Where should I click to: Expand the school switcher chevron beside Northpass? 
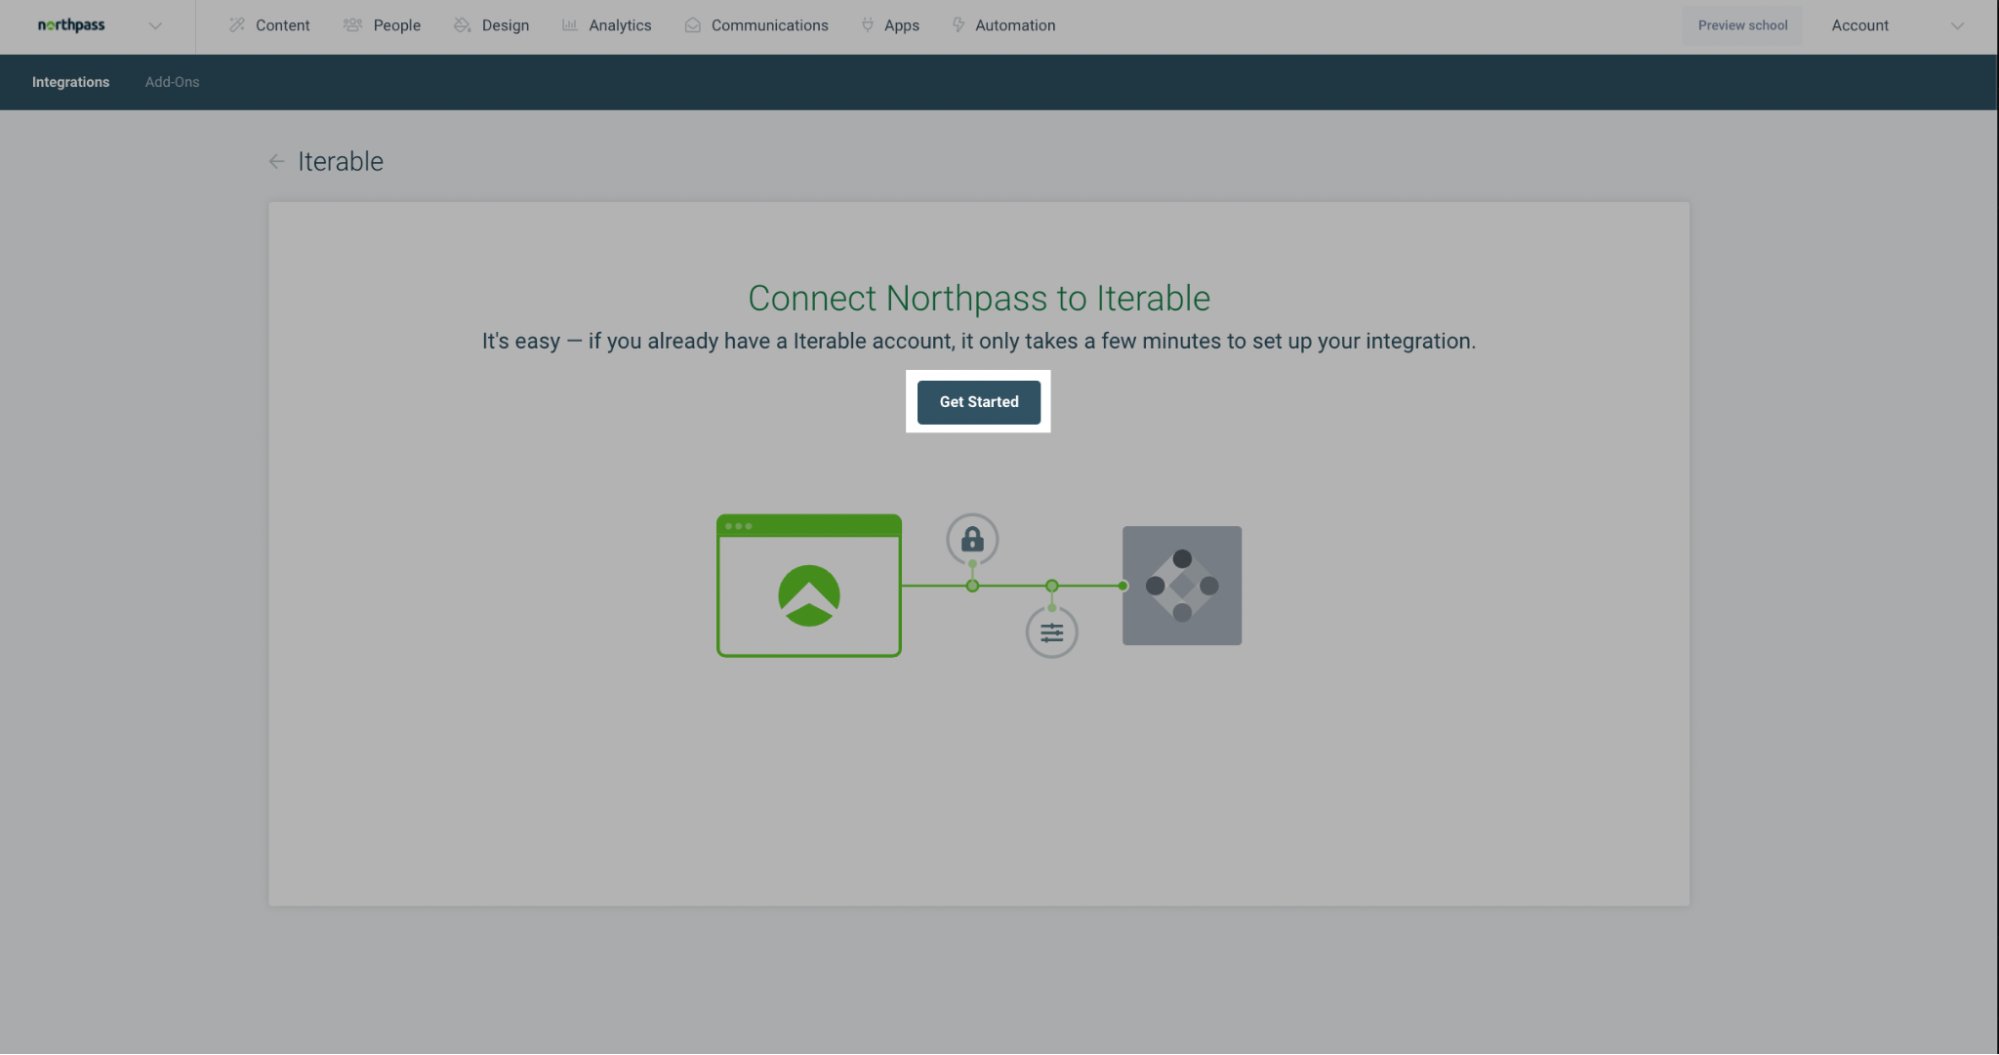coord(155,26)
